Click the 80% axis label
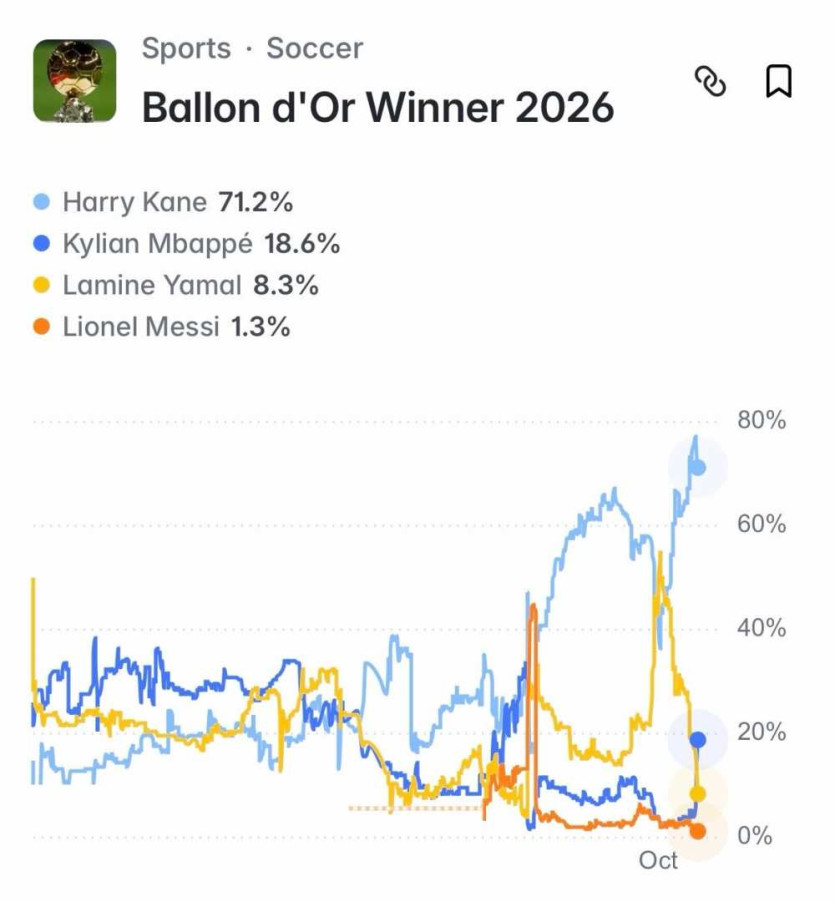This screenshot has width=835, height=902. (761, 421)
